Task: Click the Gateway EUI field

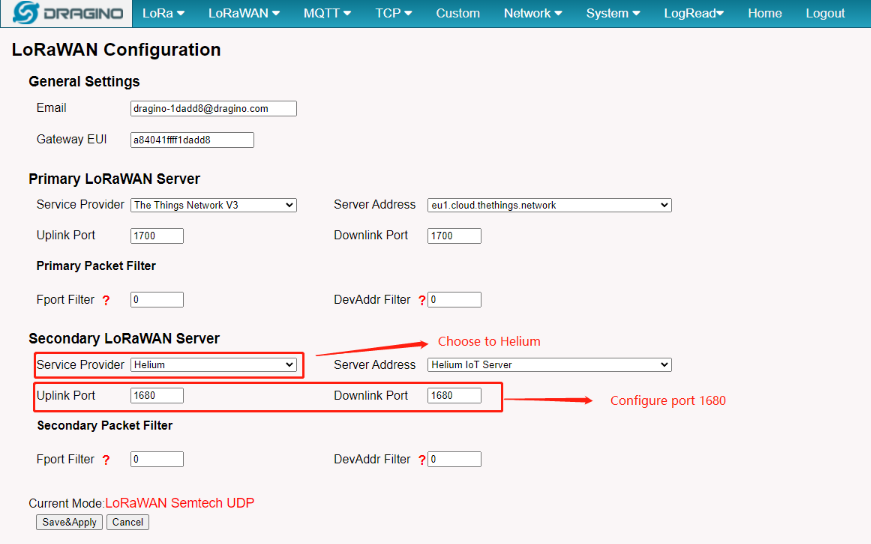Action: tap(192, 140)
